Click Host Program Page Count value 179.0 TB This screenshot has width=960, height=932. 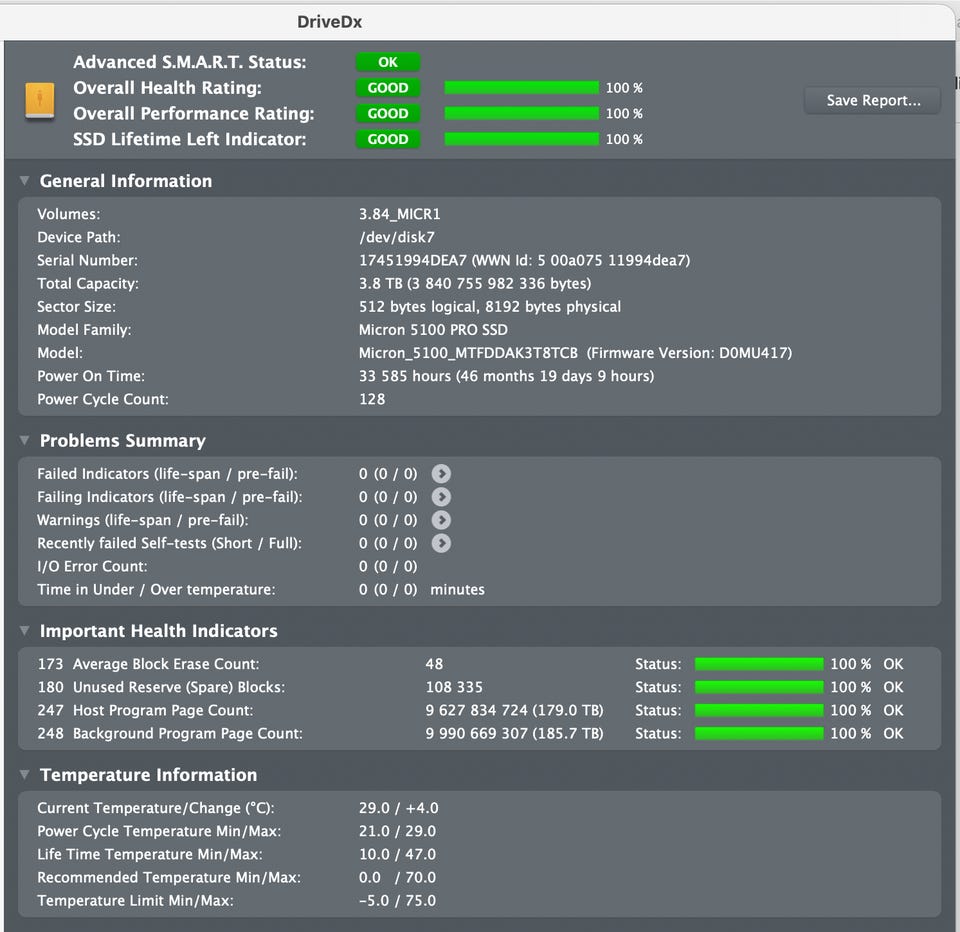pos(514,710)
